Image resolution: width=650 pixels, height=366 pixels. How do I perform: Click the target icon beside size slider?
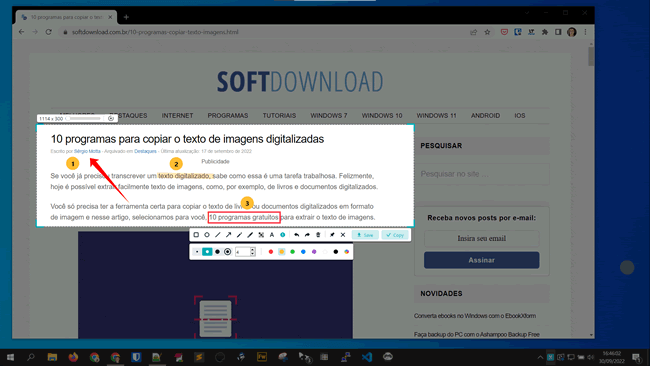111,119
